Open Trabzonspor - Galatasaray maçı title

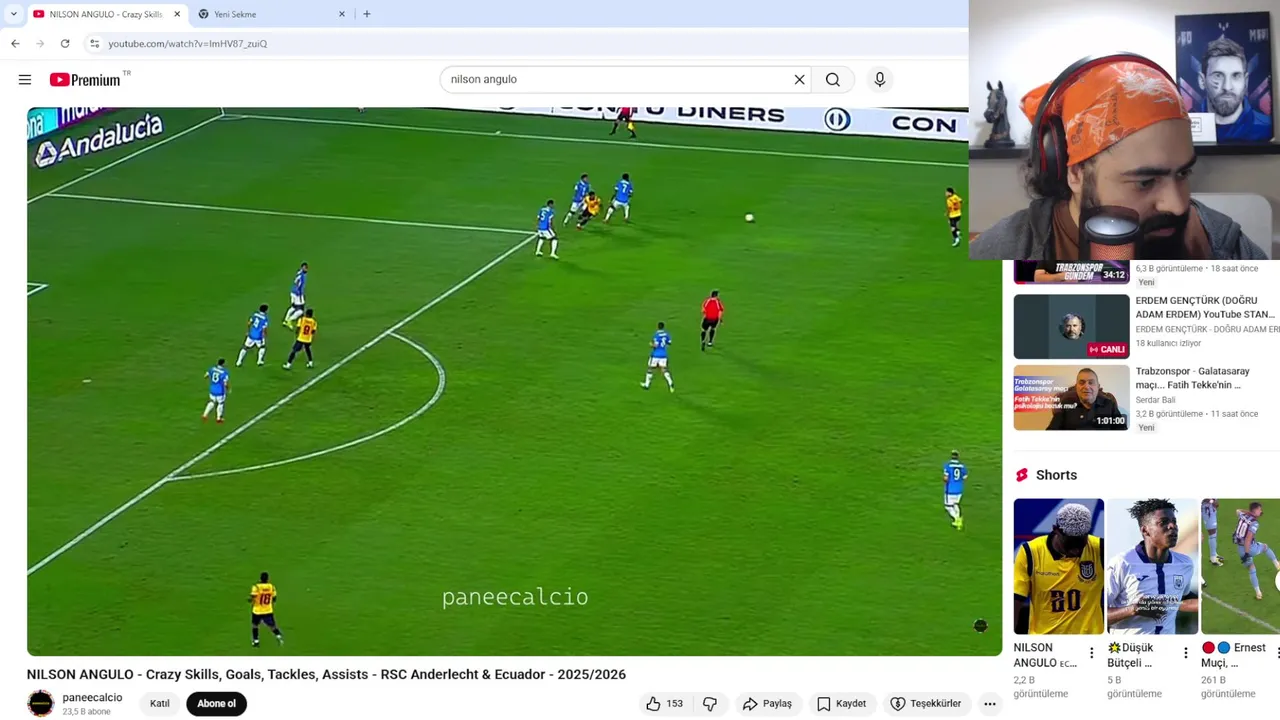tap(1192, 378)
